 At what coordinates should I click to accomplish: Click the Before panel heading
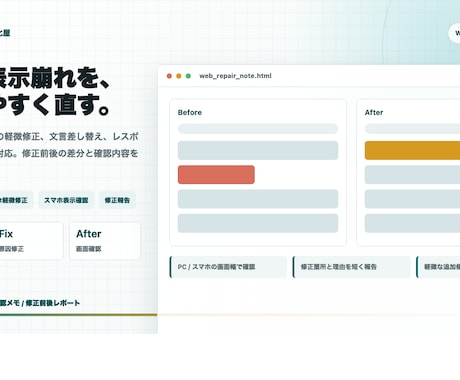[x=190, y=112]
